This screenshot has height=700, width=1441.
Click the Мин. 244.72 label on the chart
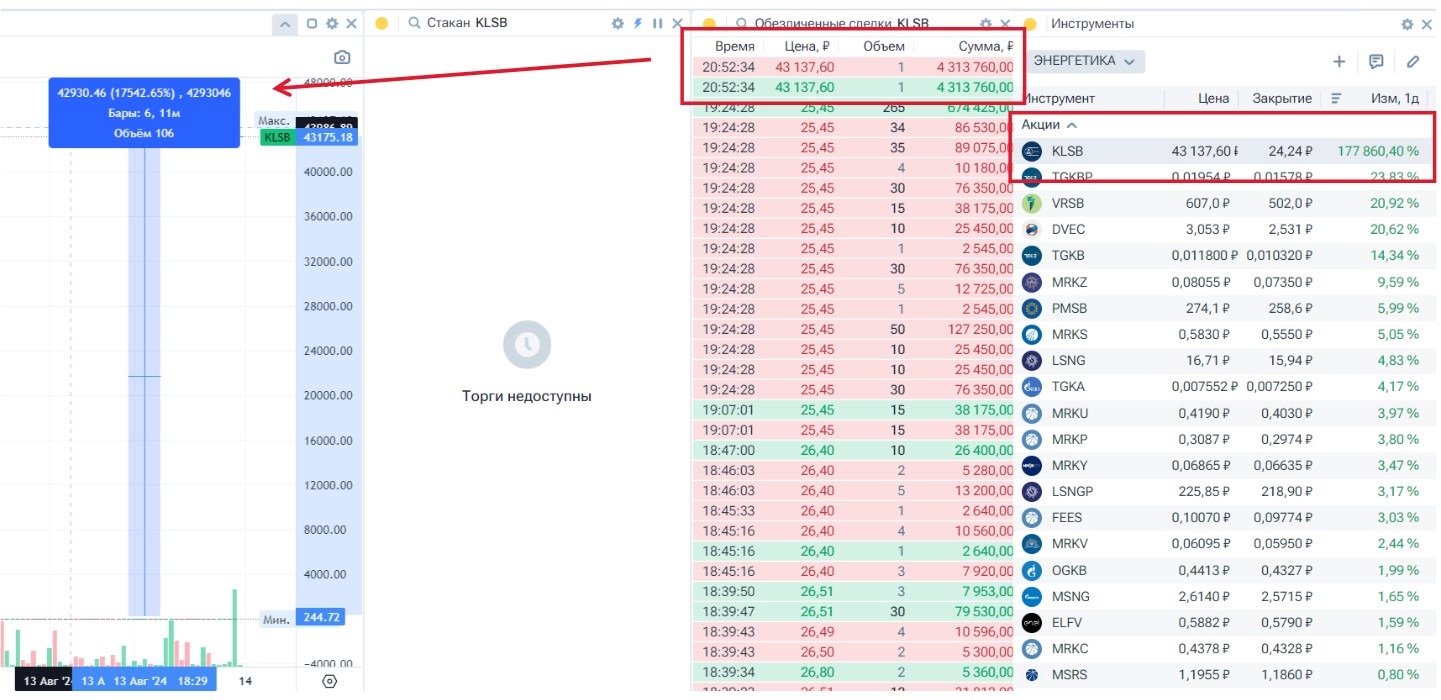point(301,619)
